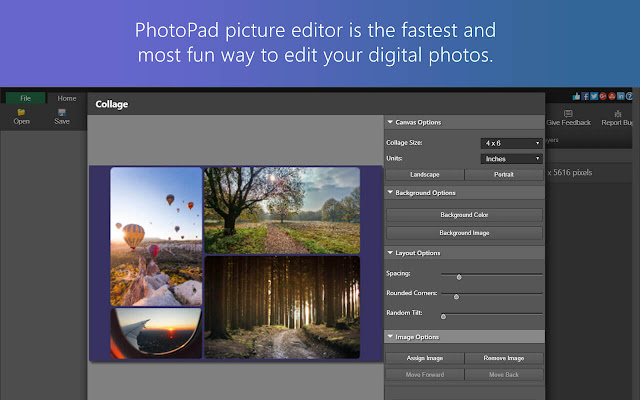Click the Spacing slider handle
The image size is (640, 400).
pos(459,276)
